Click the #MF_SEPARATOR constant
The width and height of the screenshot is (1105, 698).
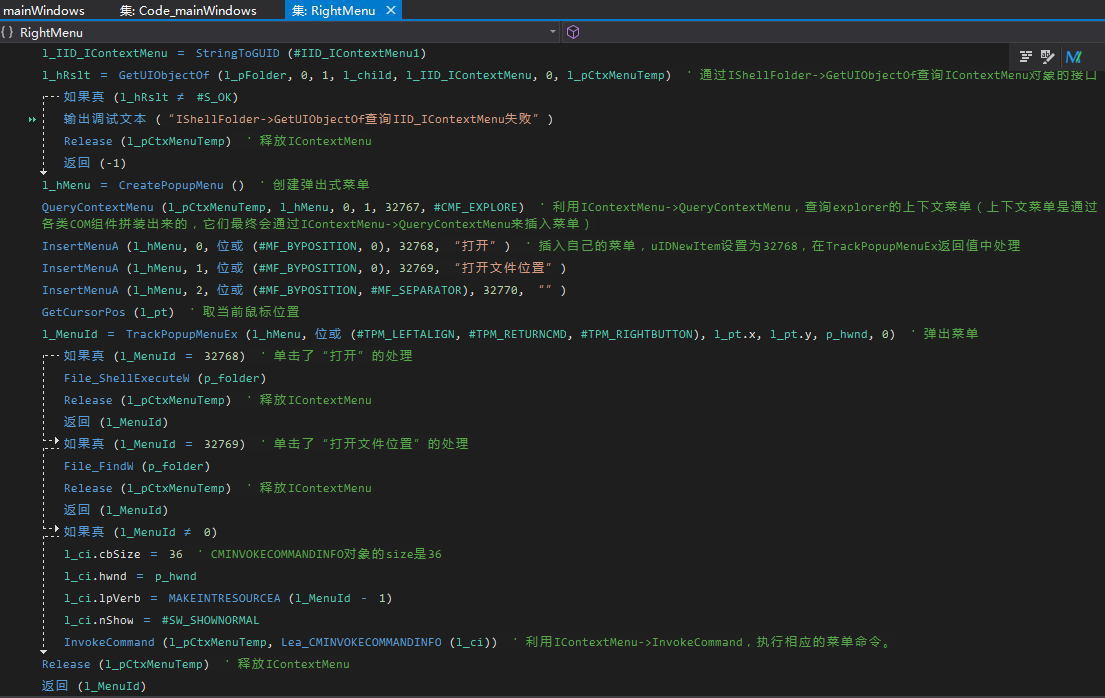(x=416, y=290)
